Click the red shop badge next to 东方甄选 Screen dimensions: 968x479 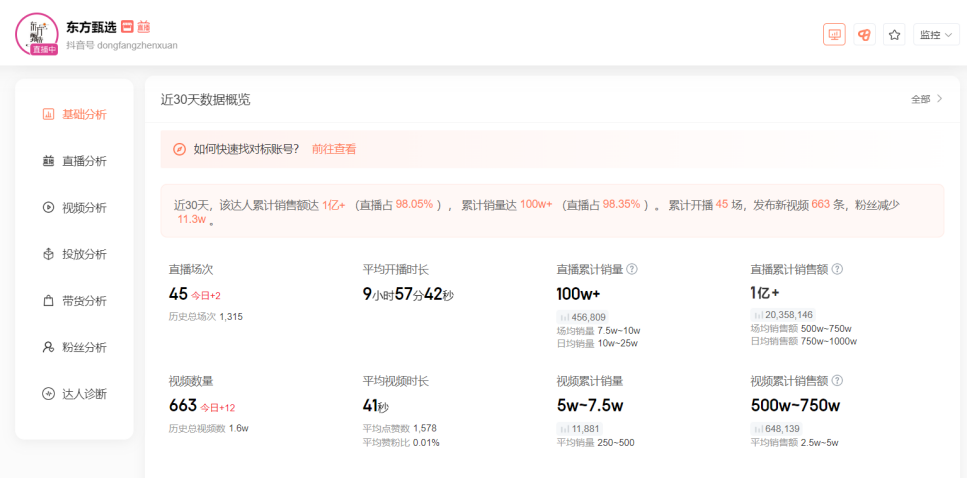pos(127,27)
